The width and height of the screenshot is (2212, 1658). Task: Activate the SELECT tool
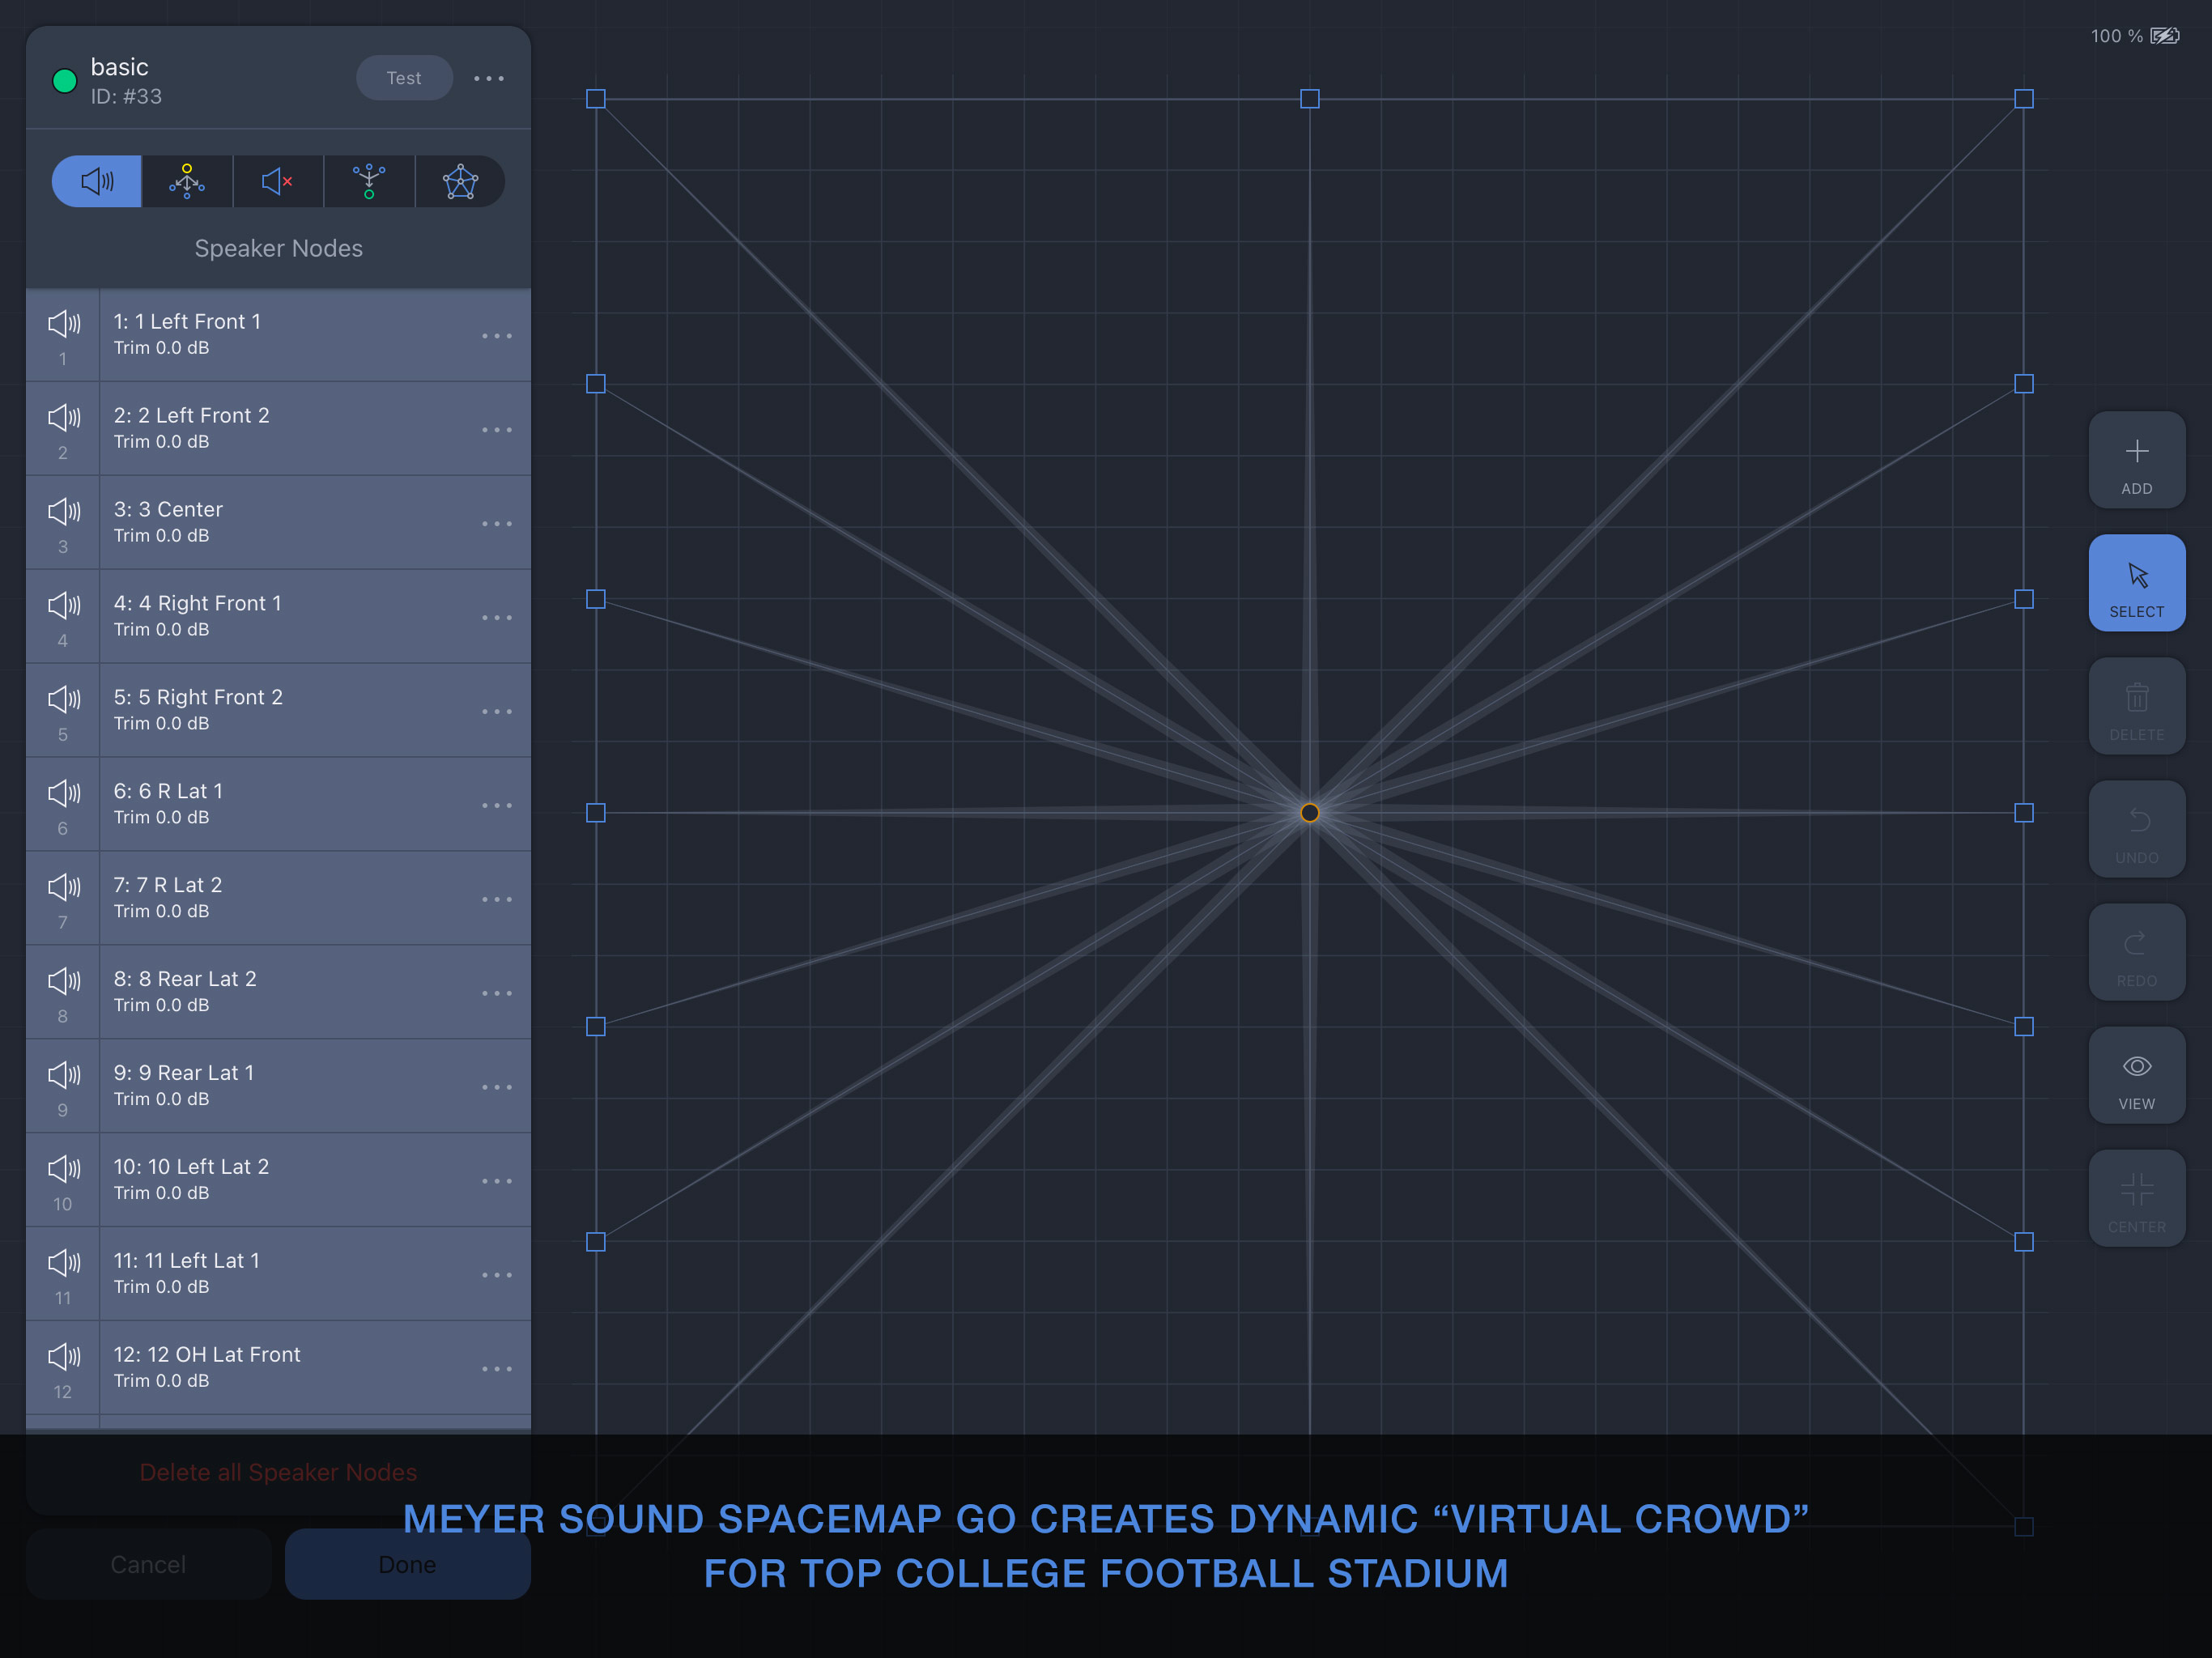[2137, 583]
